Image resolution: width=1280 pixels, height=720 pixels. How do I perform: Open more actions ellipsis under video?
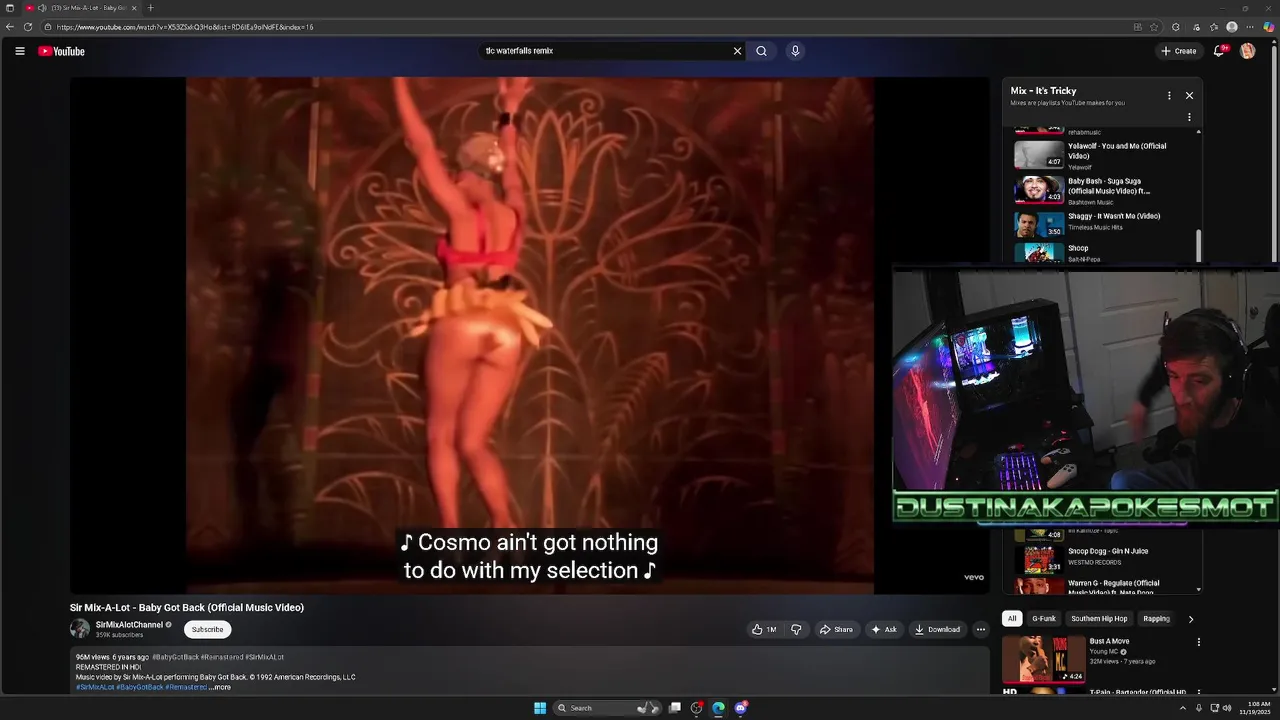981,629
